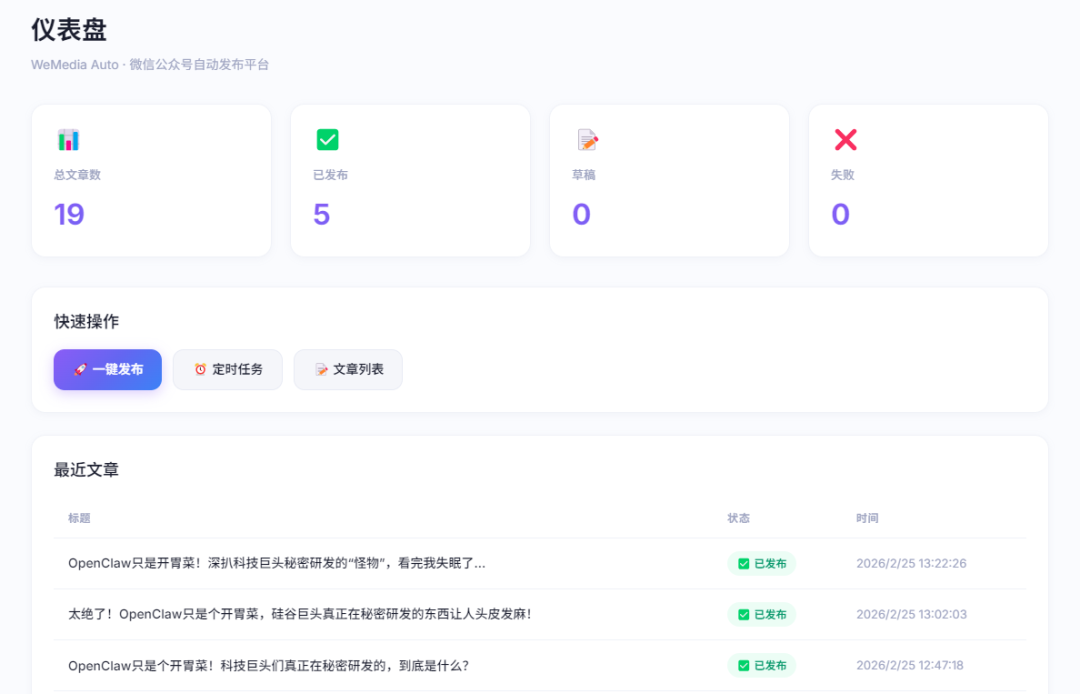The width and height of the screenshot is (1080, 694).
Task: Switch to the 文章列表 view
Action: point(348,369)
